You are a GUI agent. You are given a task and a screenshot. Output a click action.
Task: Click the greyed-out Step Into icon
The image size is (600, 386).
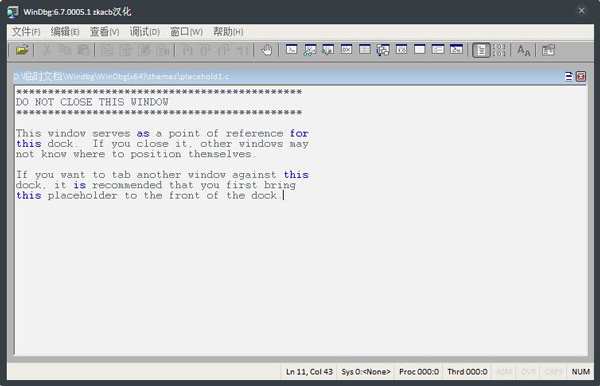(x=187, y=50)
